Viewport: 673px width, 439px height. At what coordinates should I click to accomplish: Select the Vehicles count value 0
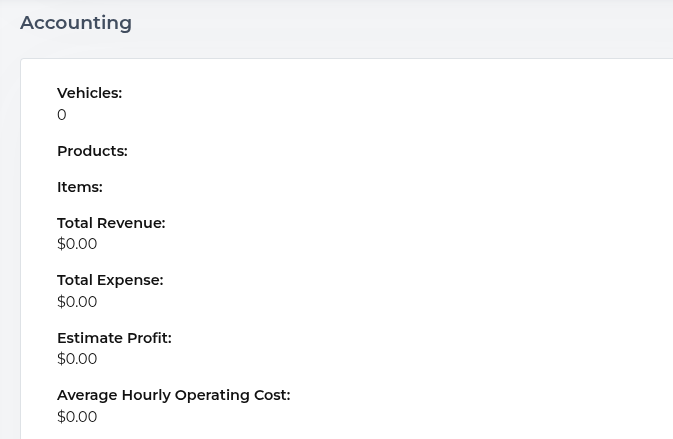[x=62, y=115]
